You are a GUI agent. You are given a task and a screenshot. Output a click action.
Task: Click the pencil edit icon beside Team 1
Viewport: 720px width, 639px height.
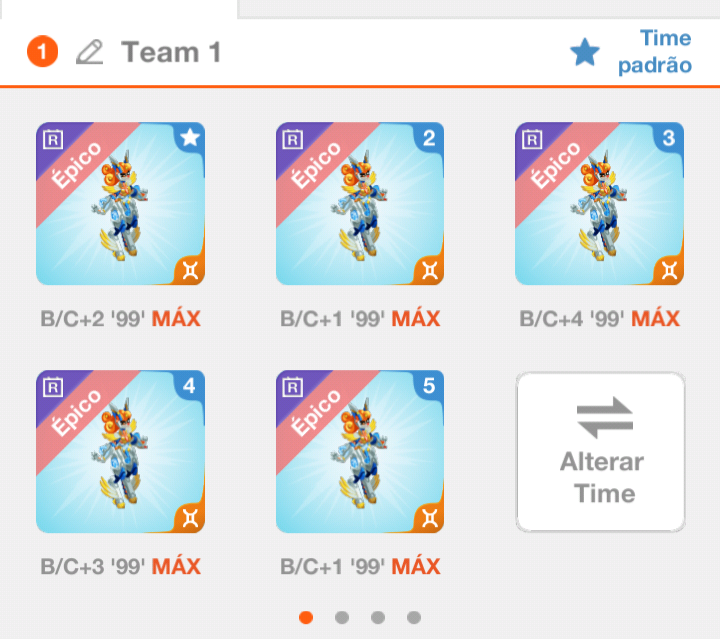click(90, 52)
